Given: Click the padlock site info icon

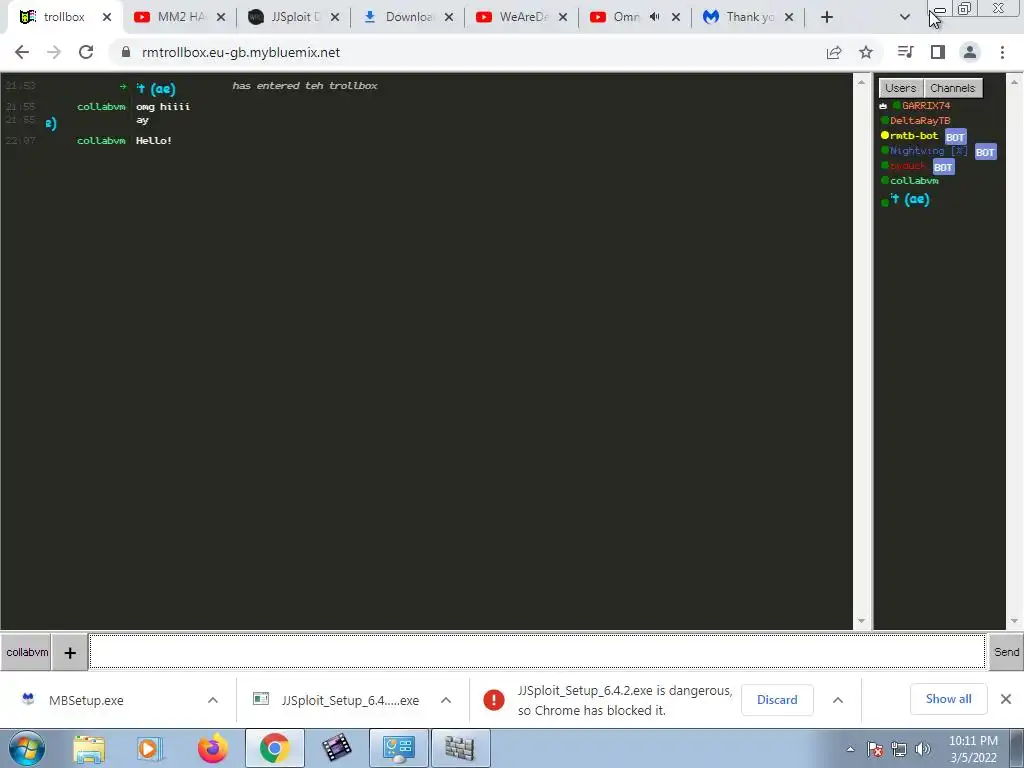Looking at the screenshot, I should [126, 52].
